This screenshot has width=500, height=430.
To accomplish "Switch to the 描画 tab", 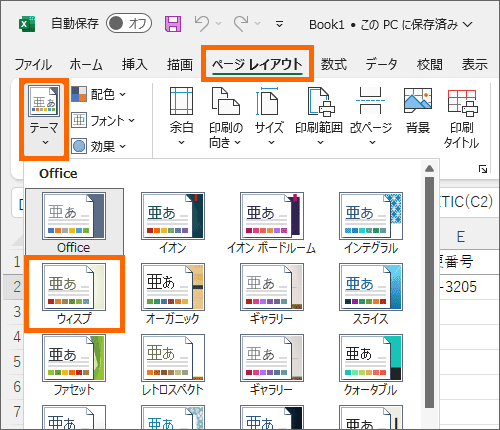I will [180, 64].
